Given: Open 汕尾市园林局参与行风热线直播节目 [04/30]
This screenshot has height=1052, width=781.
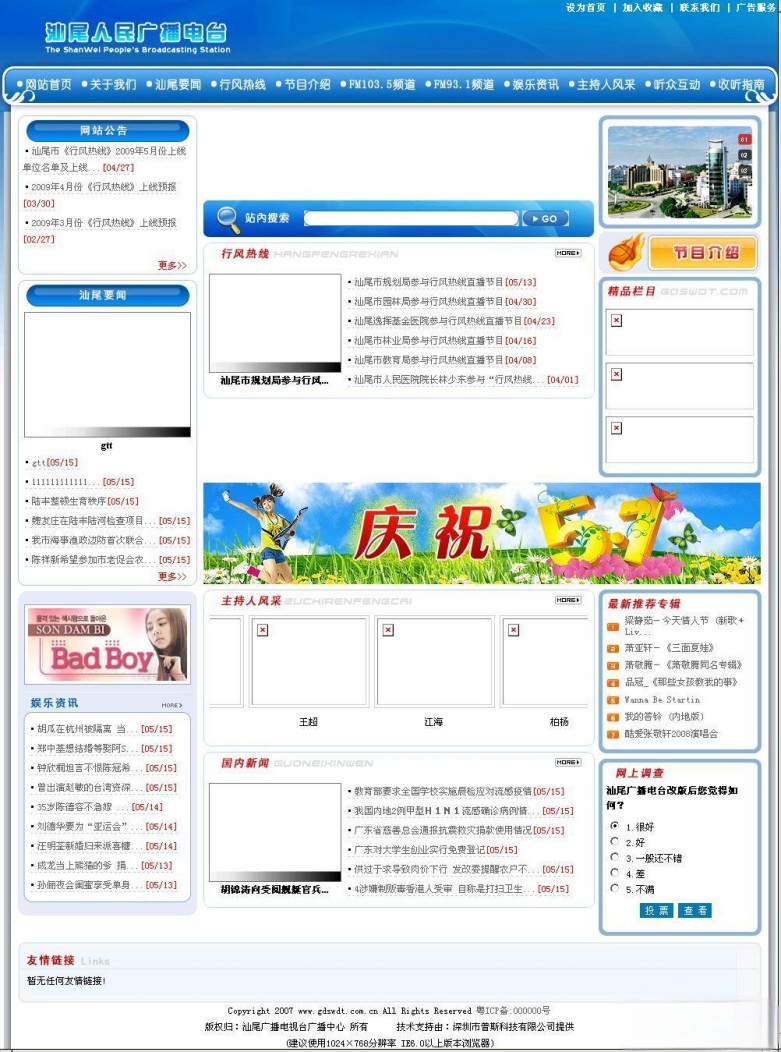Looking at the screenshot, I should tap(445, 302).
